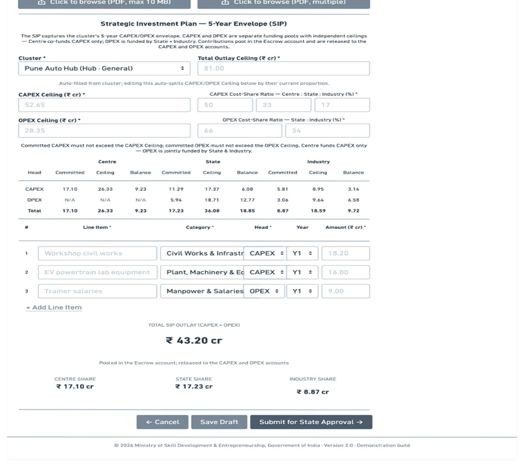Click Submit for State Approval button
520x465 pixels.
[311, 422]
